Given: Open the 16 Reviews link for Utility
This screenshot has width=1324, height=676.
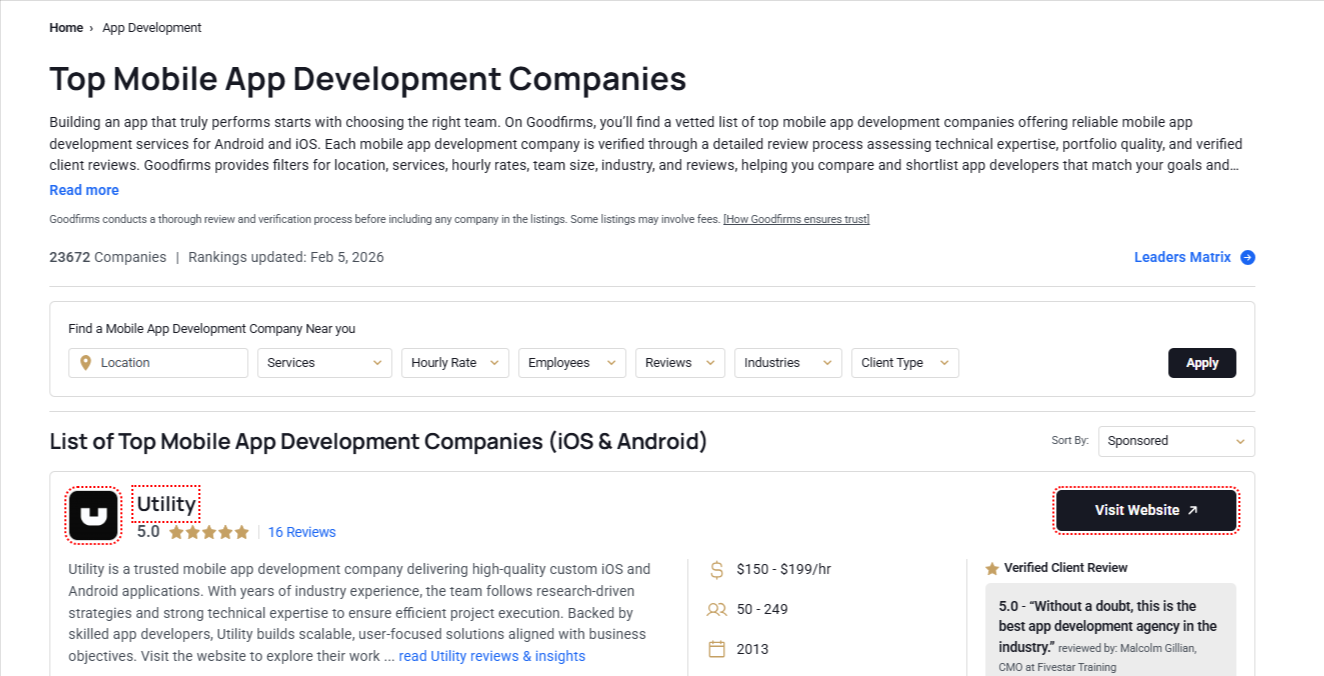Looking at the screenshot, I should coord(302,532).
